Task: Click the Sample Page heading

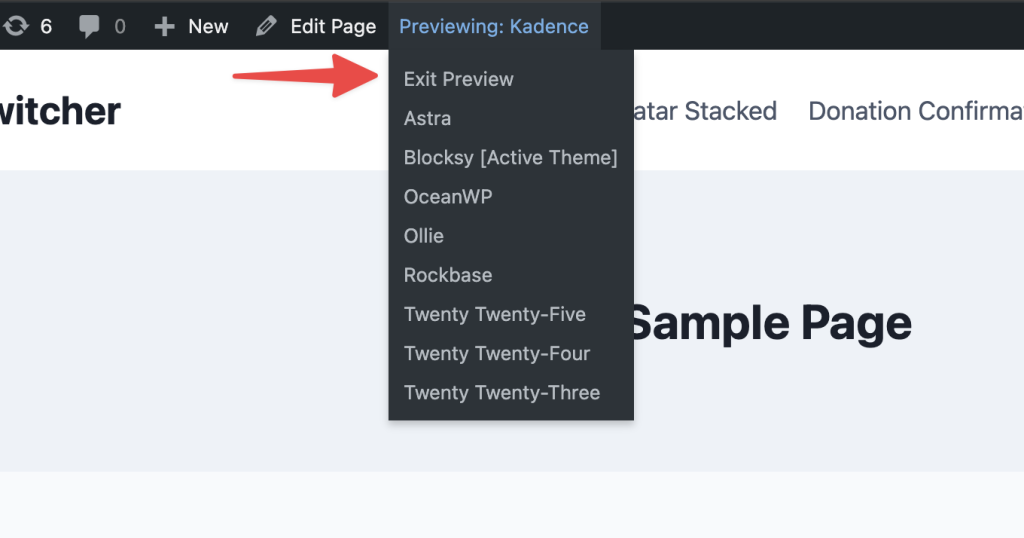Action: 770,324
